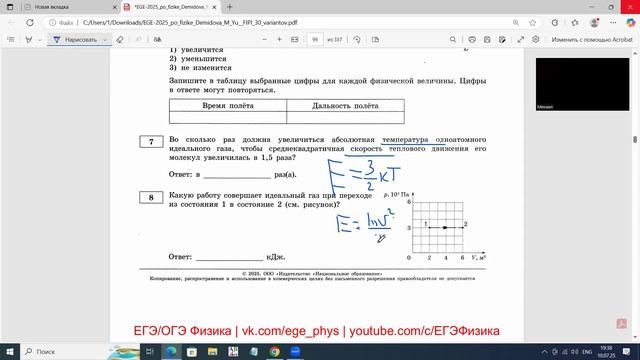Open Google Chrome from the taskbar
Image resolution: width=640 pixels, height=360 pixels.
point(275,351)
